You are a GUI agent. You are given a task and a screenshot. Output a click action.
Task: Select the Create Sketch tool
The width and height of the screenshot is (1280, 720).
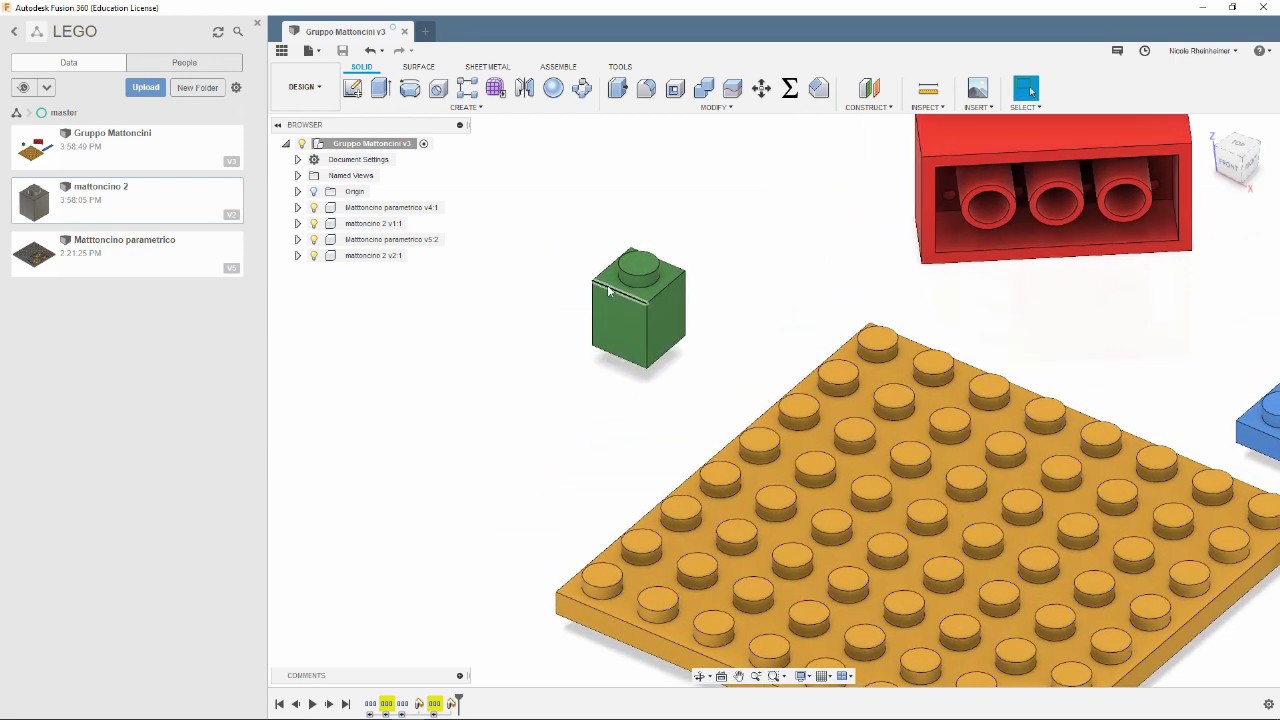(x=352, y=88)
